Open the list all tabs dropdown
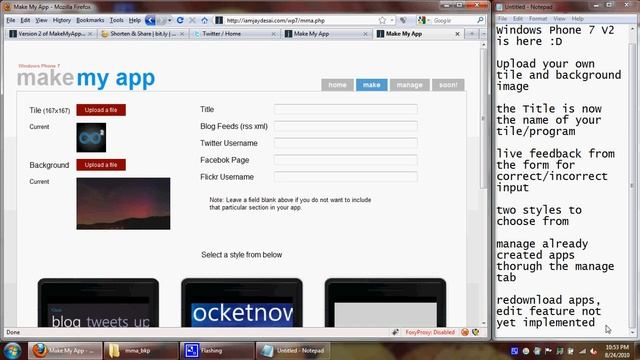Viewport: 640px width, 360px height. (484, 34)
